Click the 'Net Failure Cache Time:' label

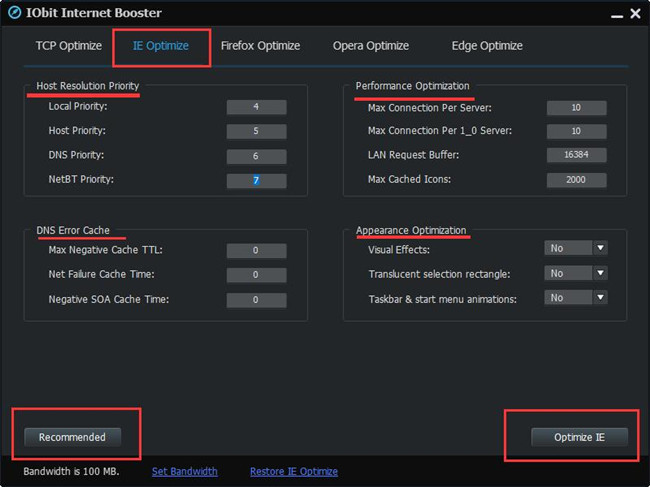click(102, 274)
